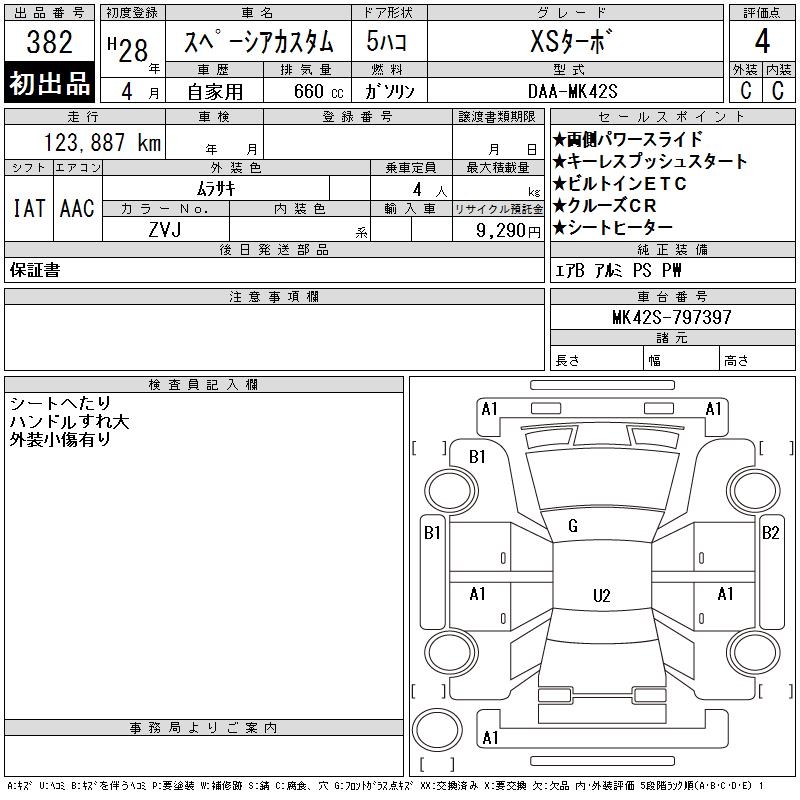
Task: Click the 事務局よりご案内 header
Action: point(204,728)
